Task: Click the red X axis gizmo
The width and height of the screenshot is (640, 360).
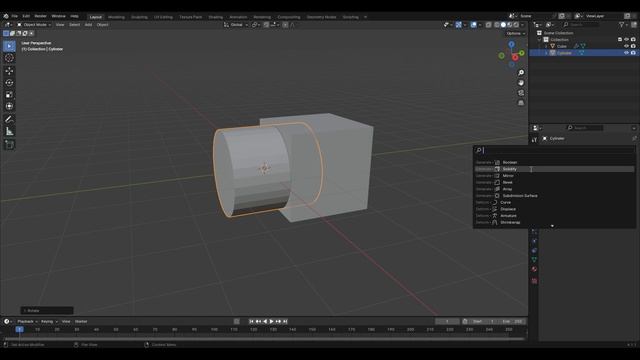Action: (515, 58)
